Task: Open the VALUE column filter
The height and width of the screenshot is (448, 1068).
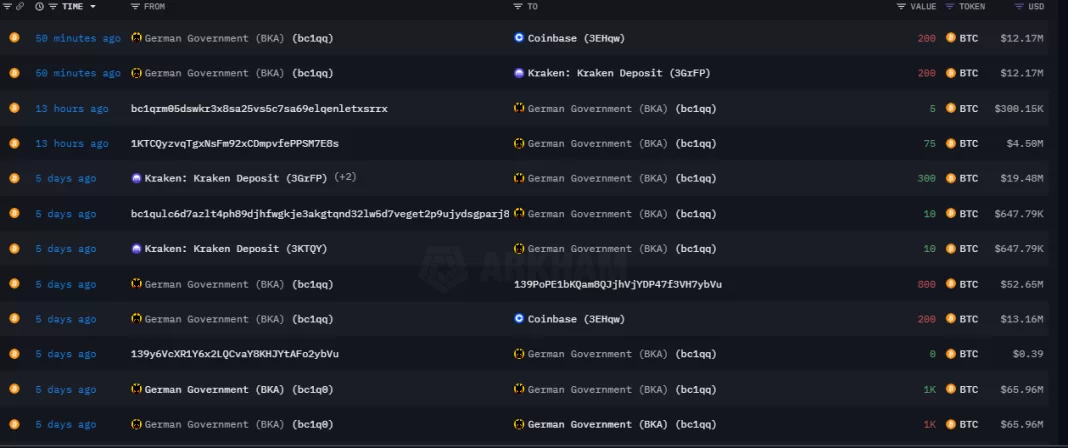Action: point(901,6)
